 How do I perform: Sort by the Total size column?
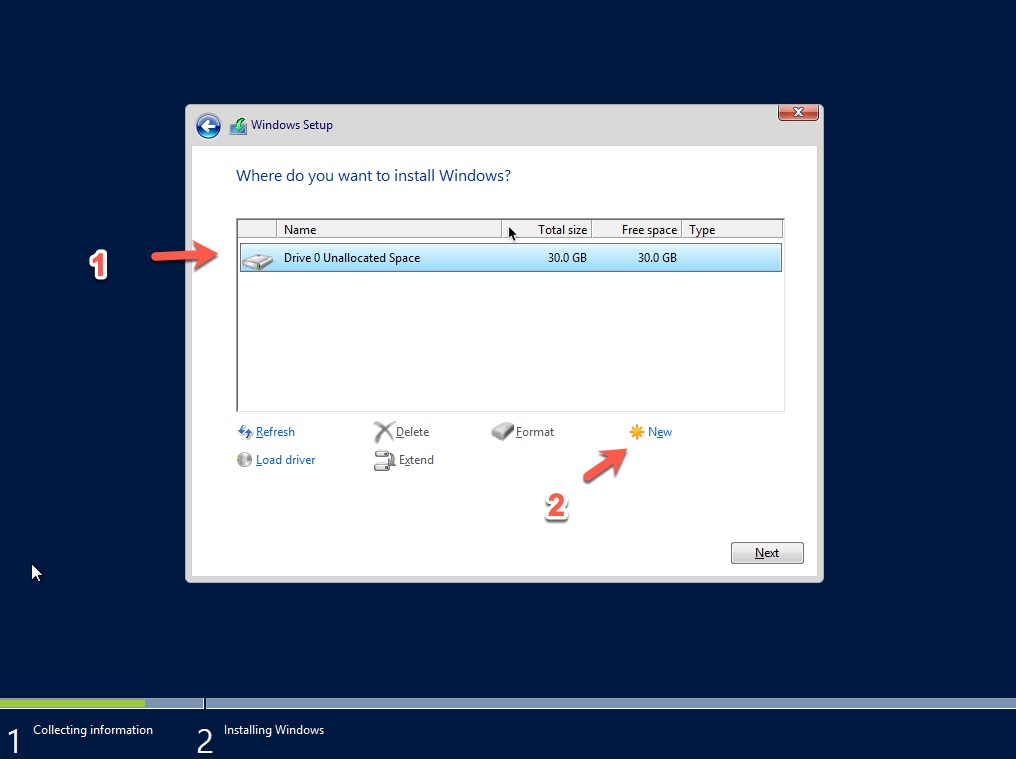pos(546,229)
